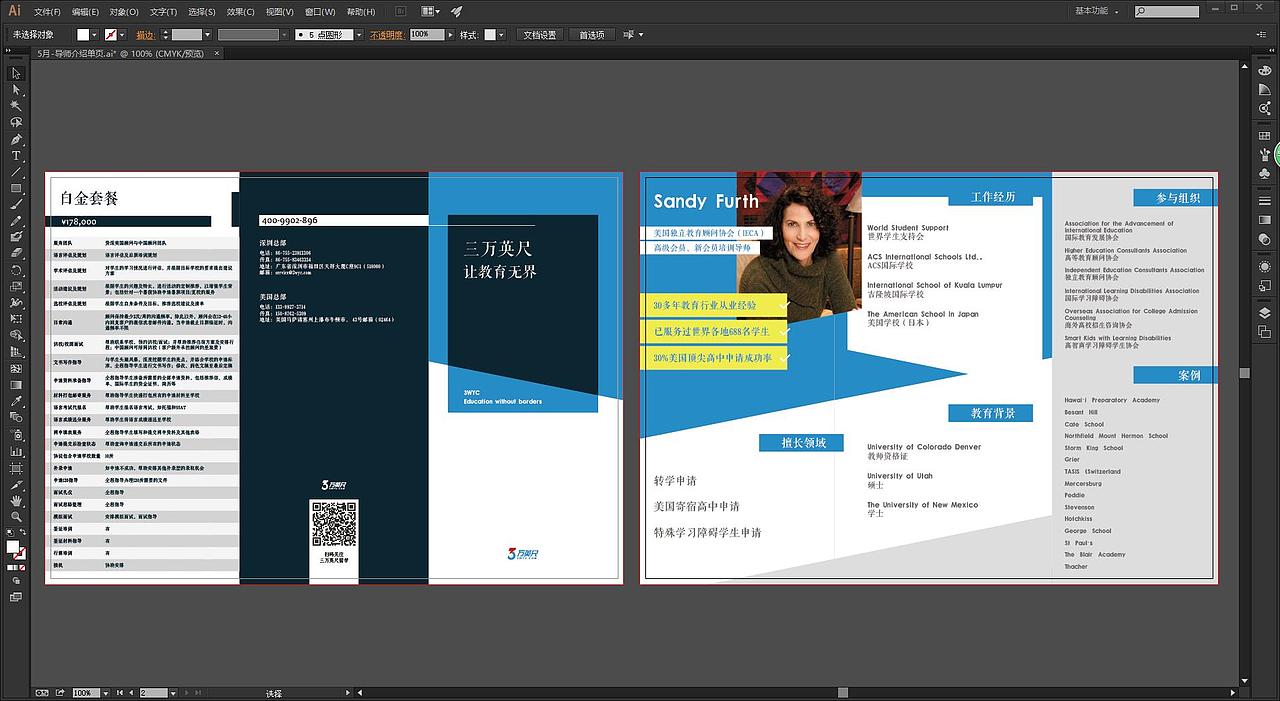Select the Artboard tool

tap(16, 468)
